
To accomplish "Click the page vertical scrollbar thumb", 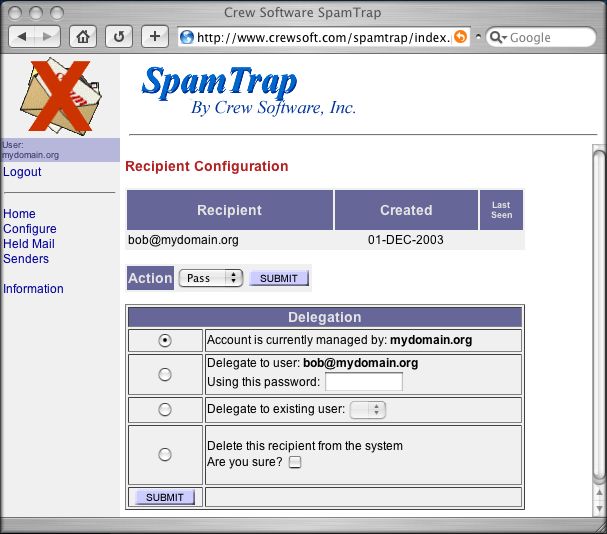I will (599, 316).
